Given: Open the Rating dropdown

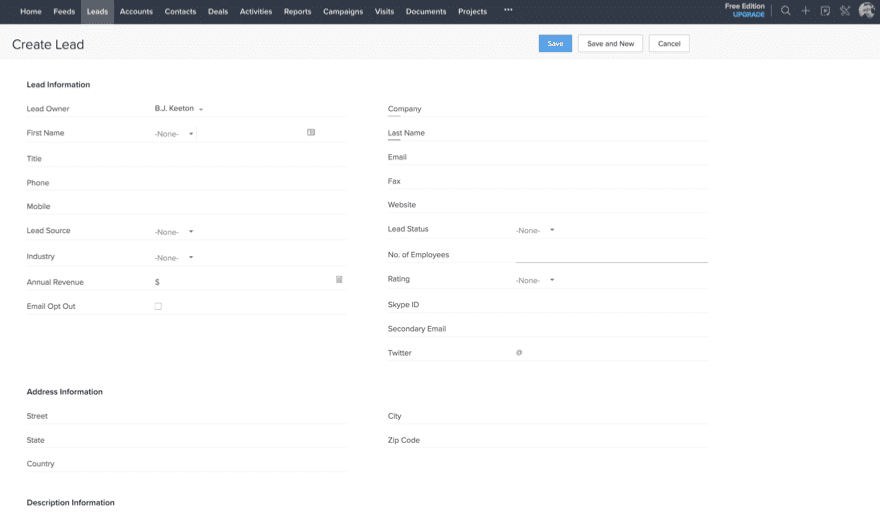Looking at the screenshot, I should [535, 281].
